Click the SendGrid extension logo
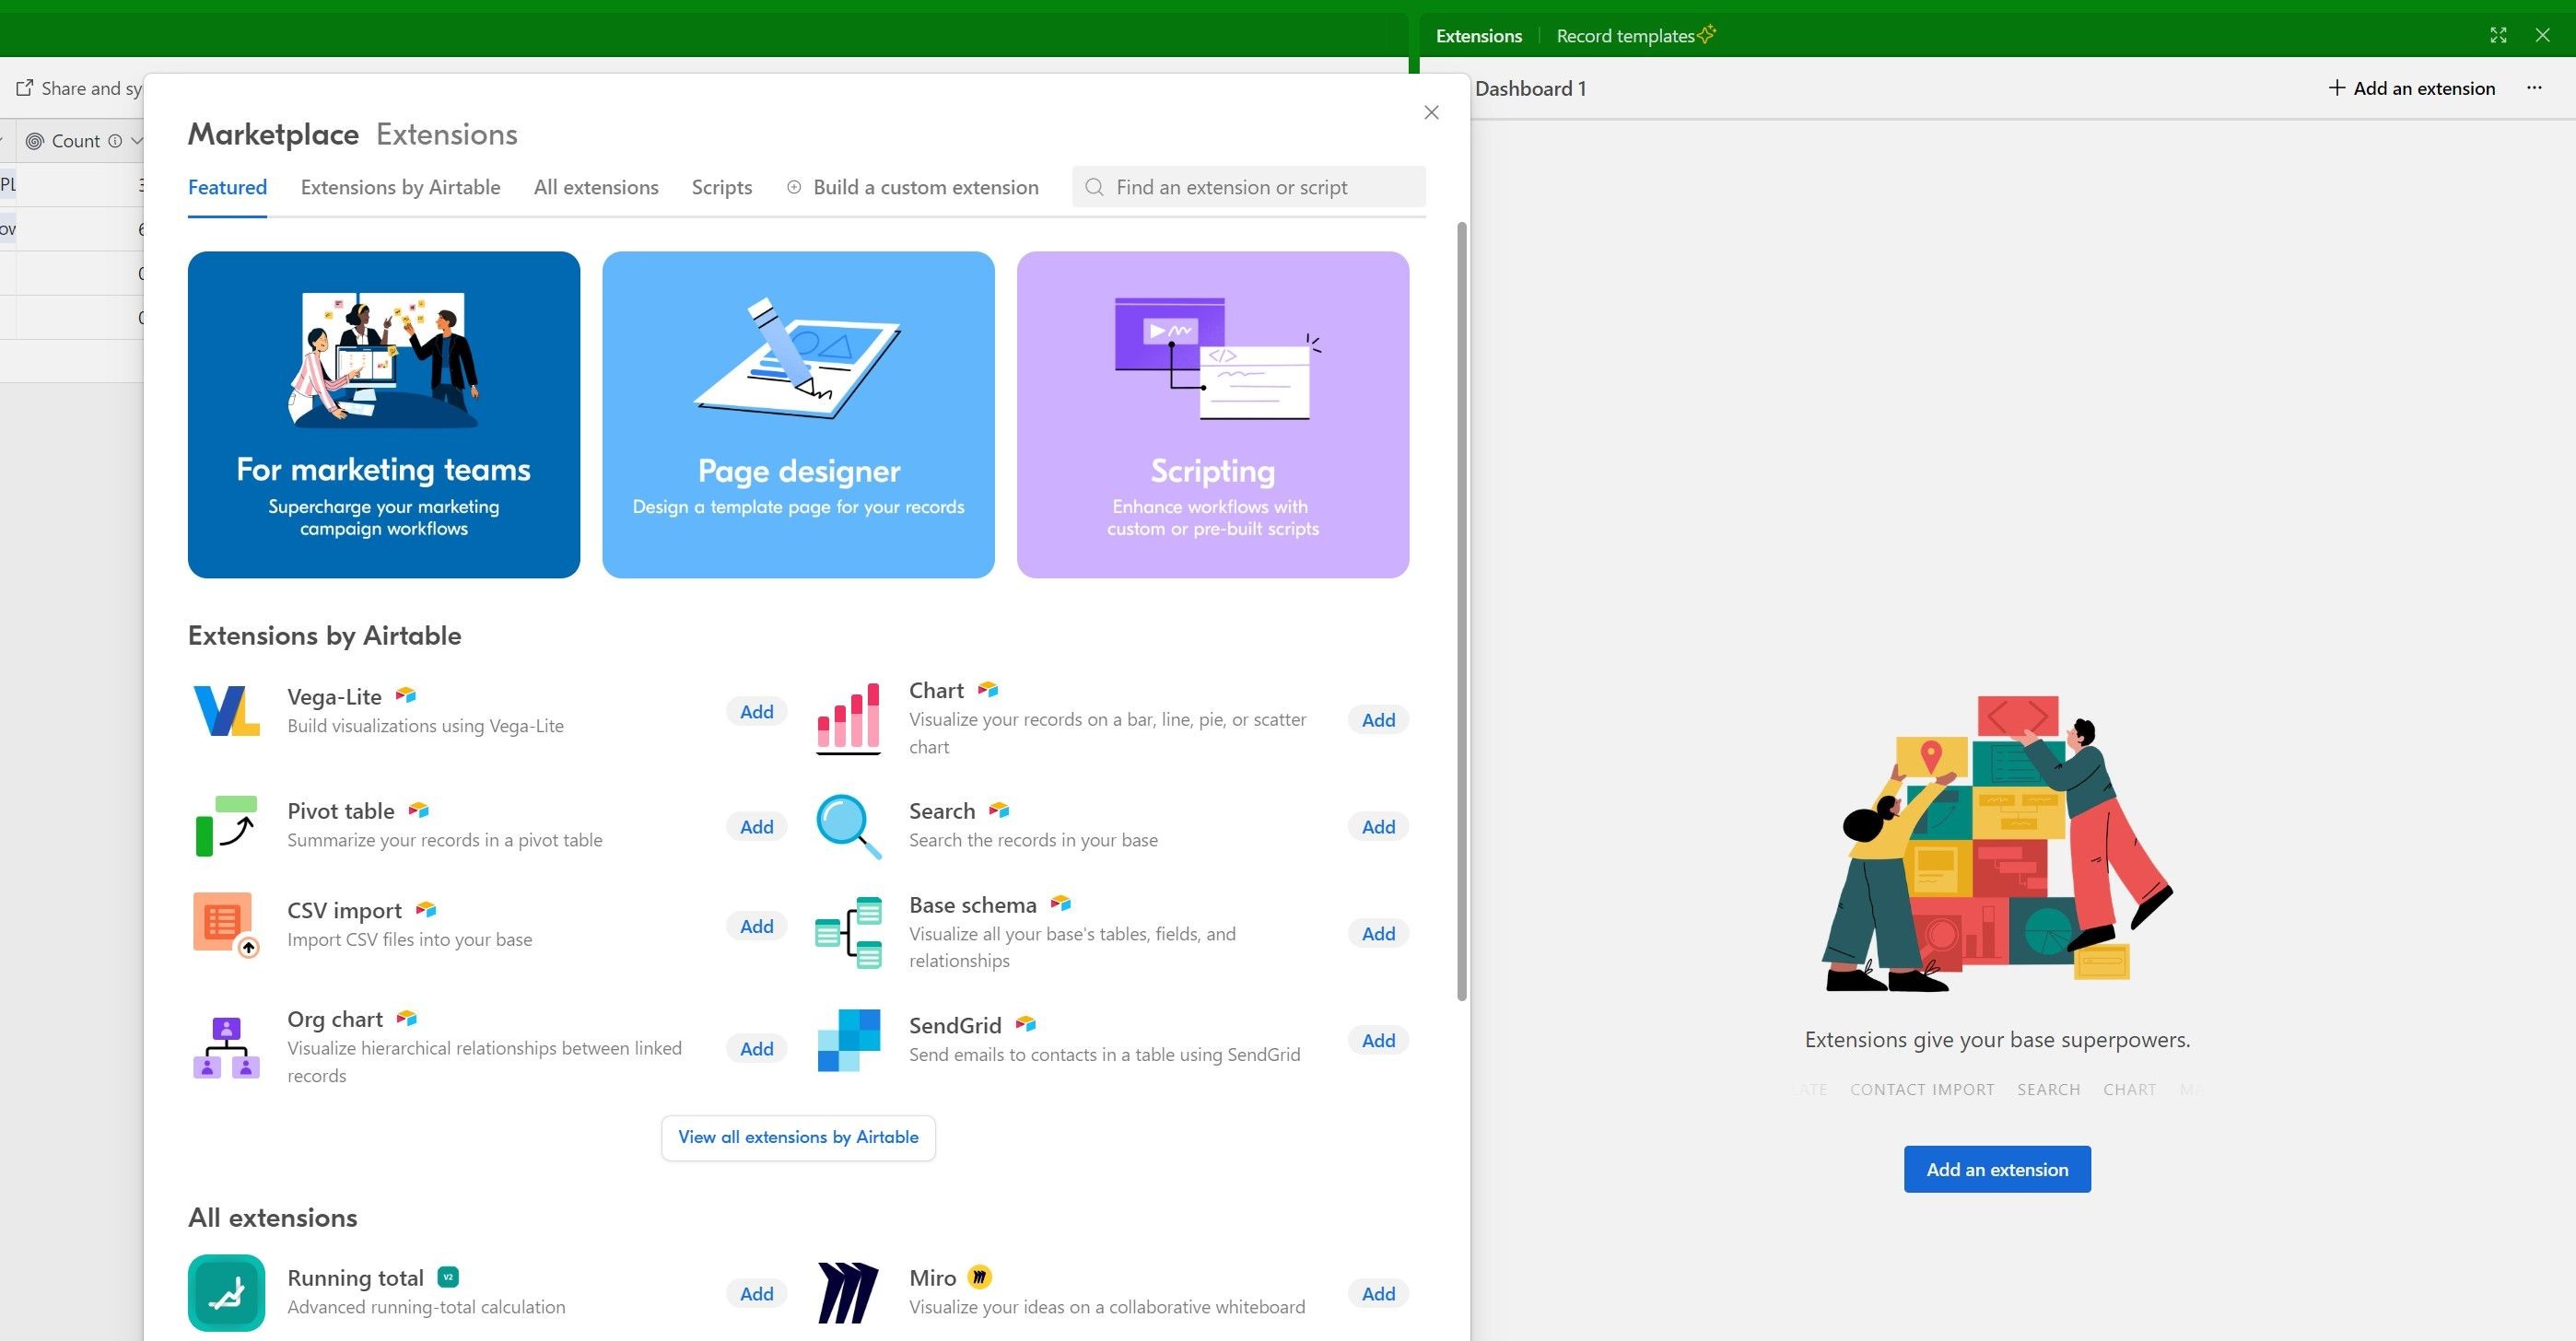 (x=848, y=1040)
